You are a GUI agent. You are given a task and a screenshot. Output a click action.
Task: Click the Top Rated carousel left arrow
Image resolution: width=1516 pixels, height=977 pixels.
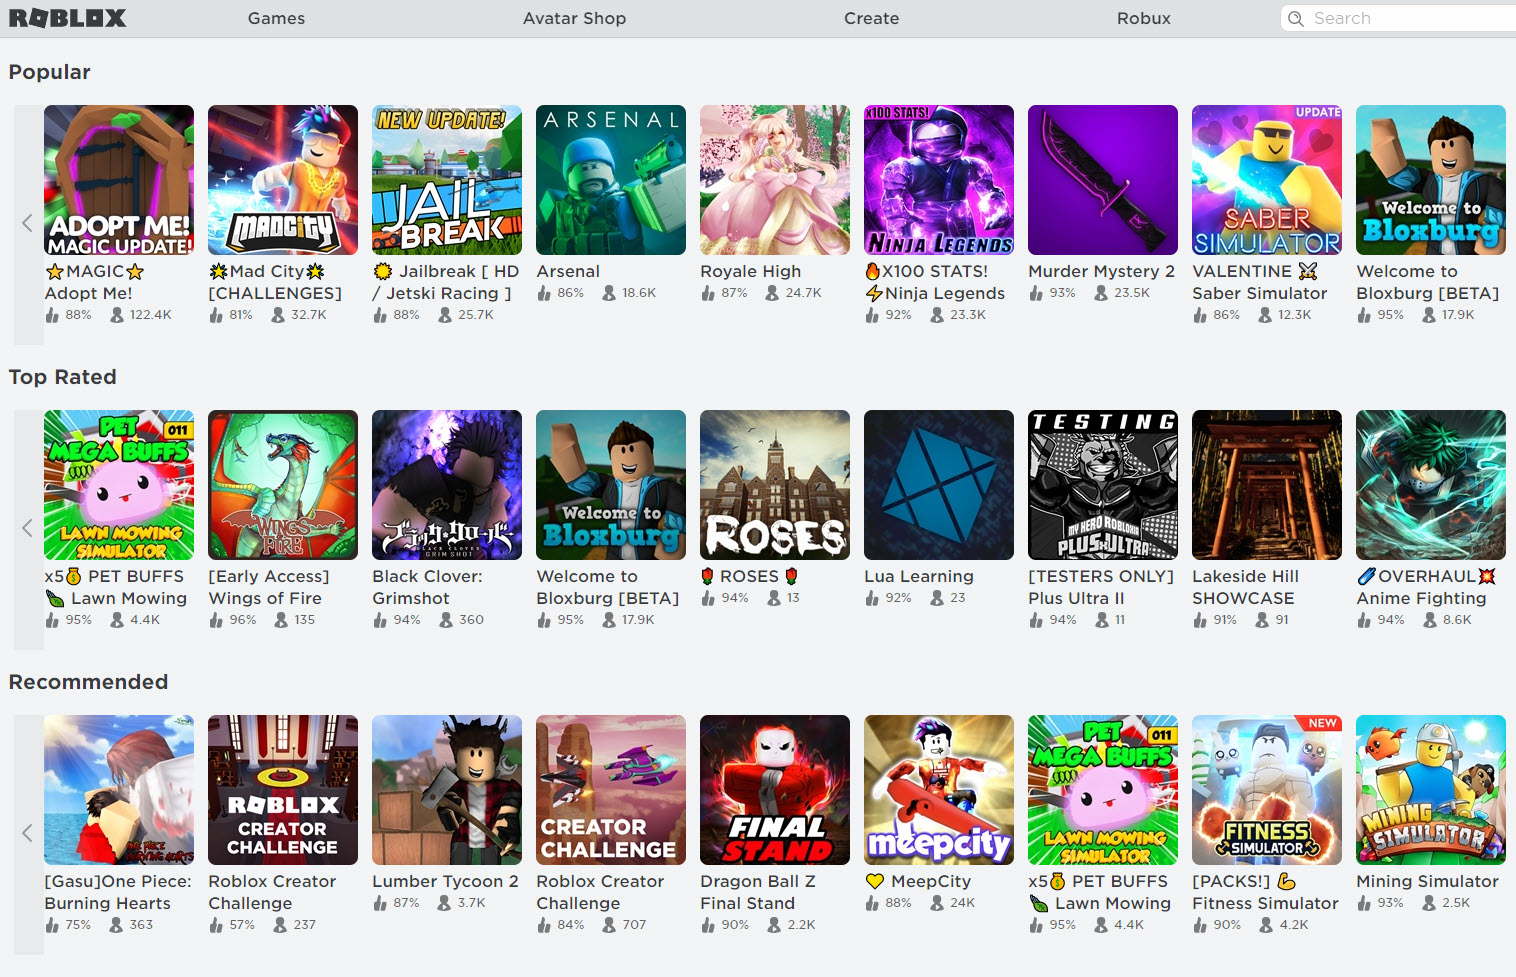point(28,528)
